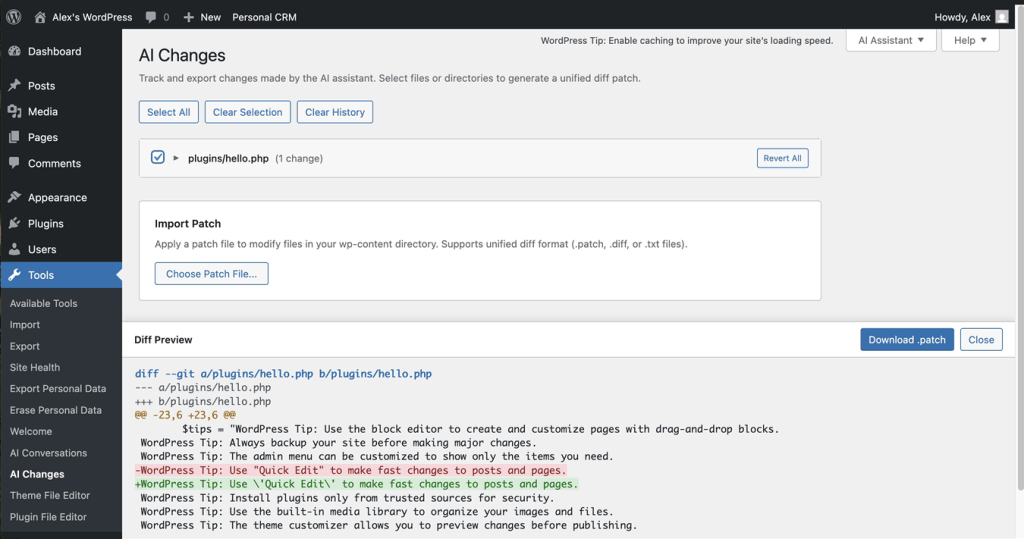The width and height of the screenshot is (1024, 539).
Task: Click the Alex's WordPress home icon
Action: click(x=40, y=17)
